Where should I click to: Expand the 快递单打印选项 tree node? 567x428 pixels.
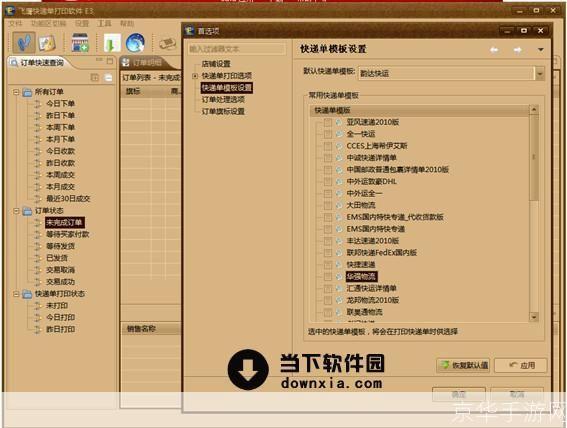[195, 76]
